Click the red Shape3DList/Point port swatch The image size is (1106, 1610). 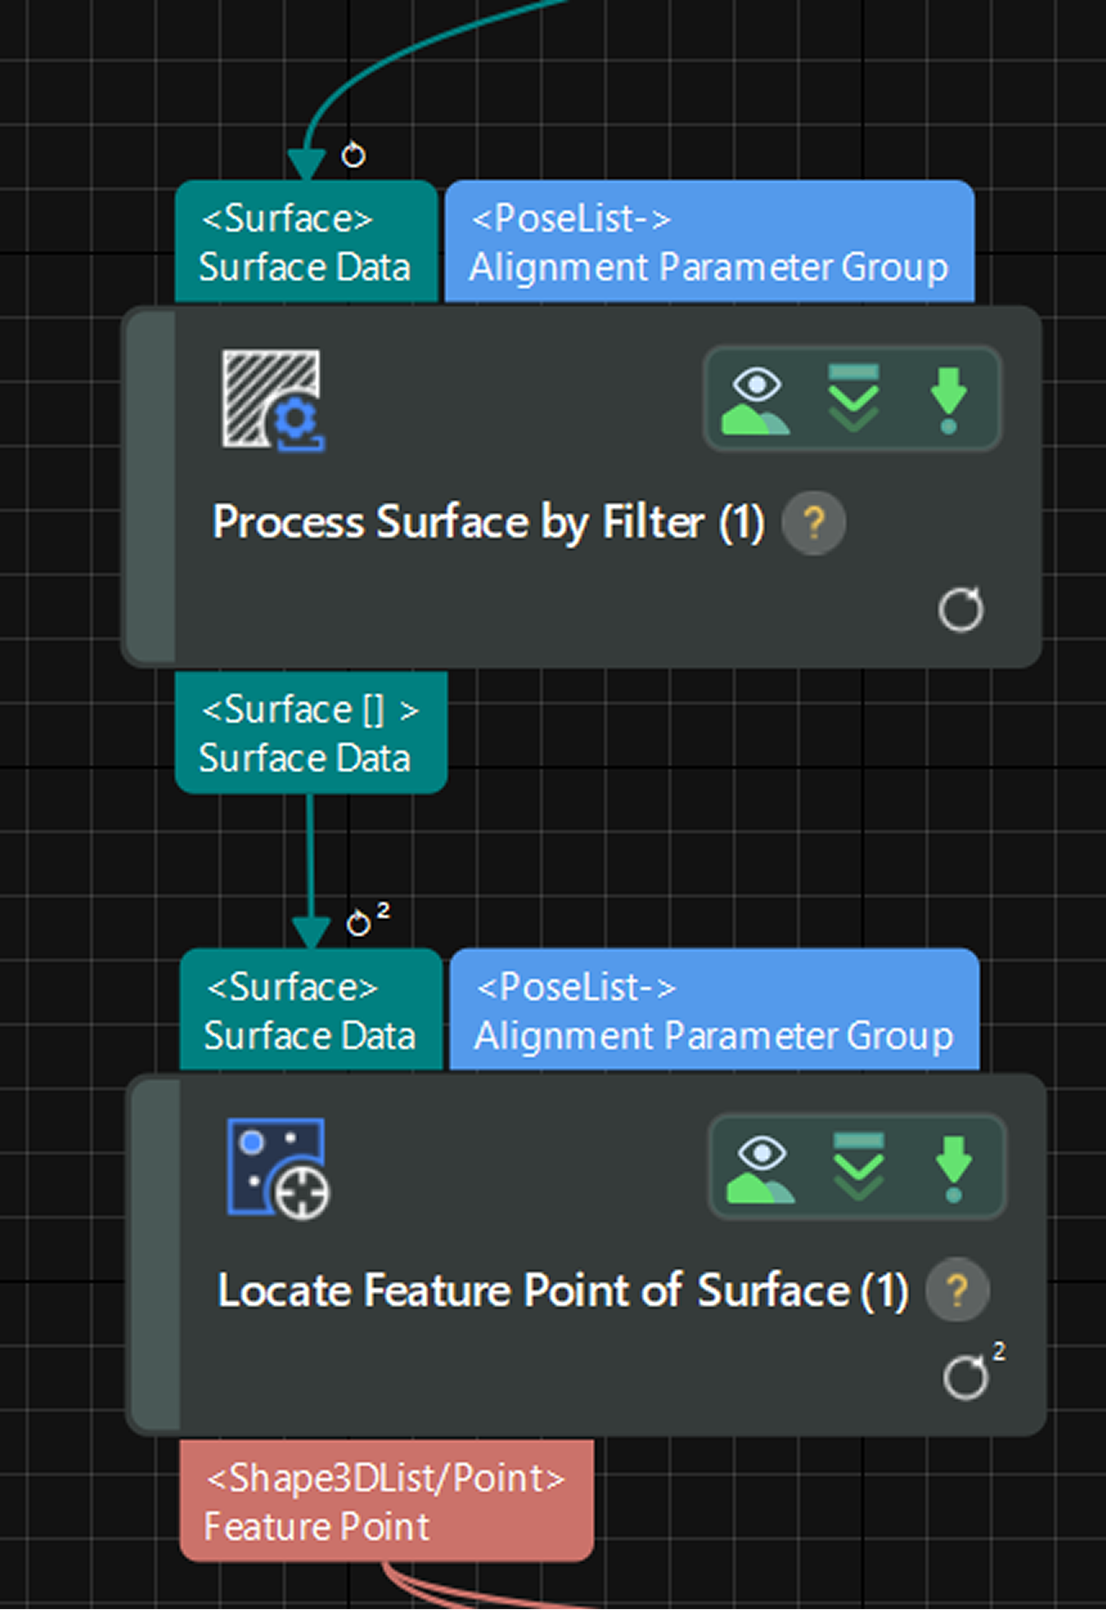pos(386,1478)
